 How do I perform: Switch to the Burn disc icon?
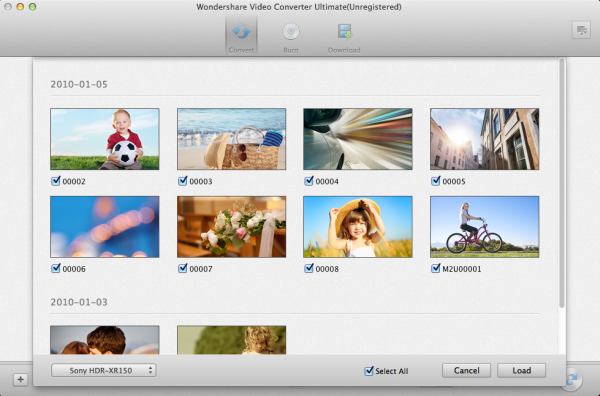(291, 31)
